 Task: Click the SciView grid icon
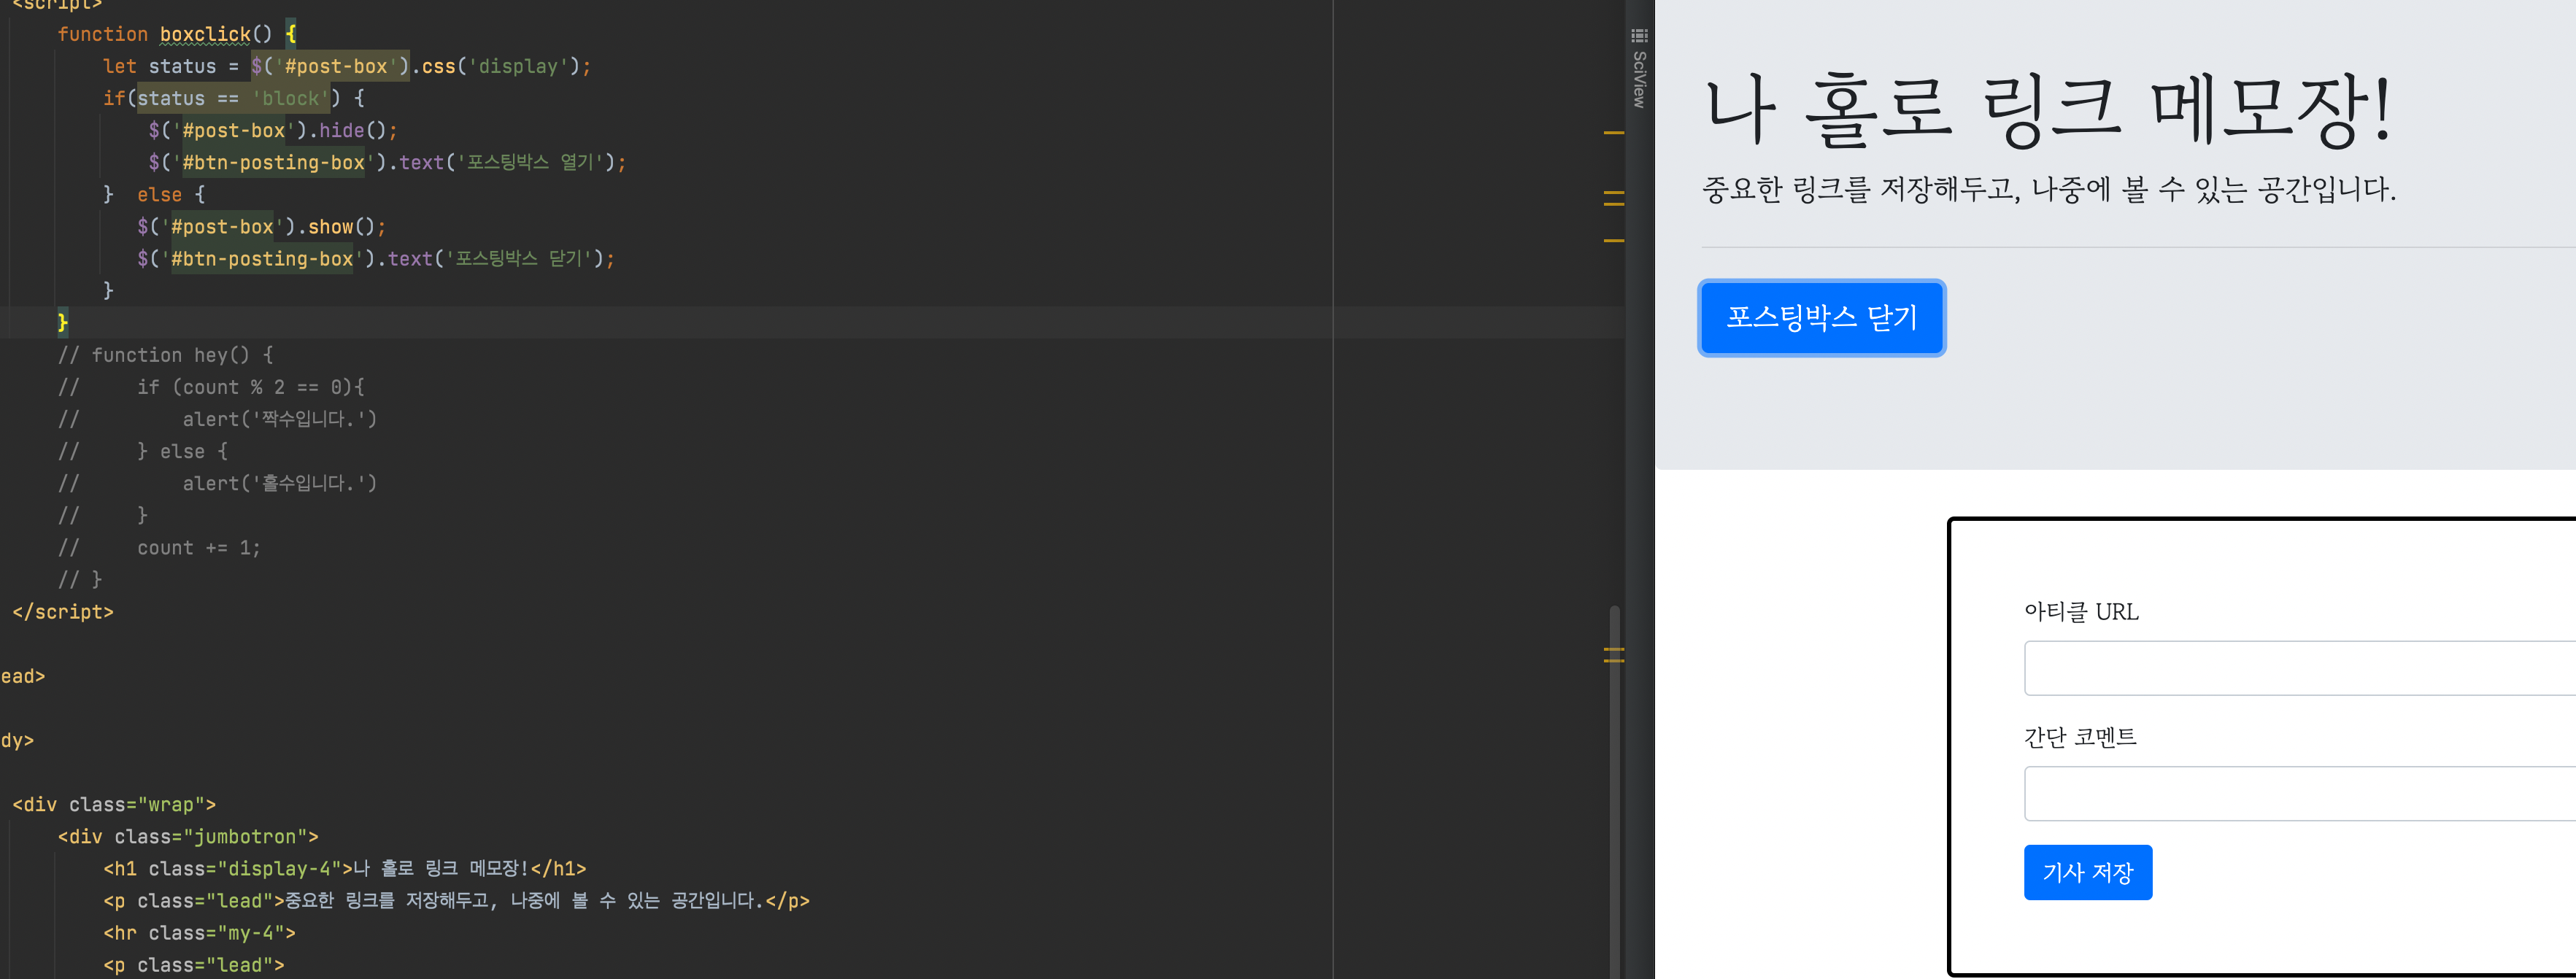[1639, 36]
